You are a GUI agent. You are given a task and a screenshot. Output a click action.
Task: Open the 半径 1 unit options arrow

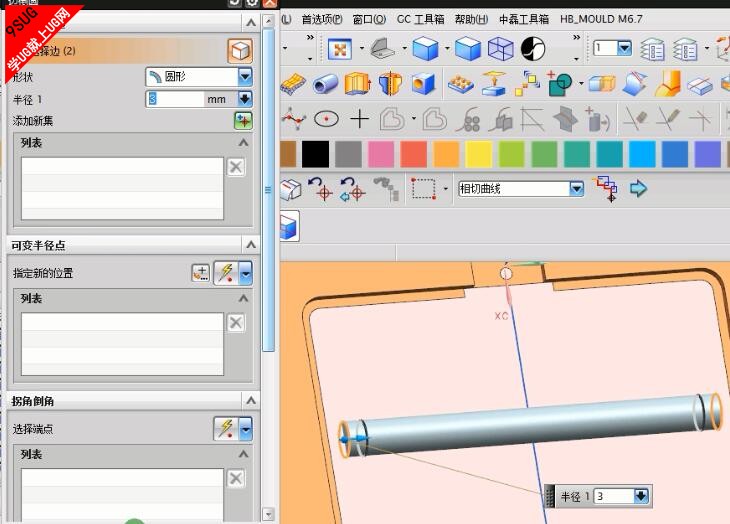pyautogui.click(x=245, y=99)
